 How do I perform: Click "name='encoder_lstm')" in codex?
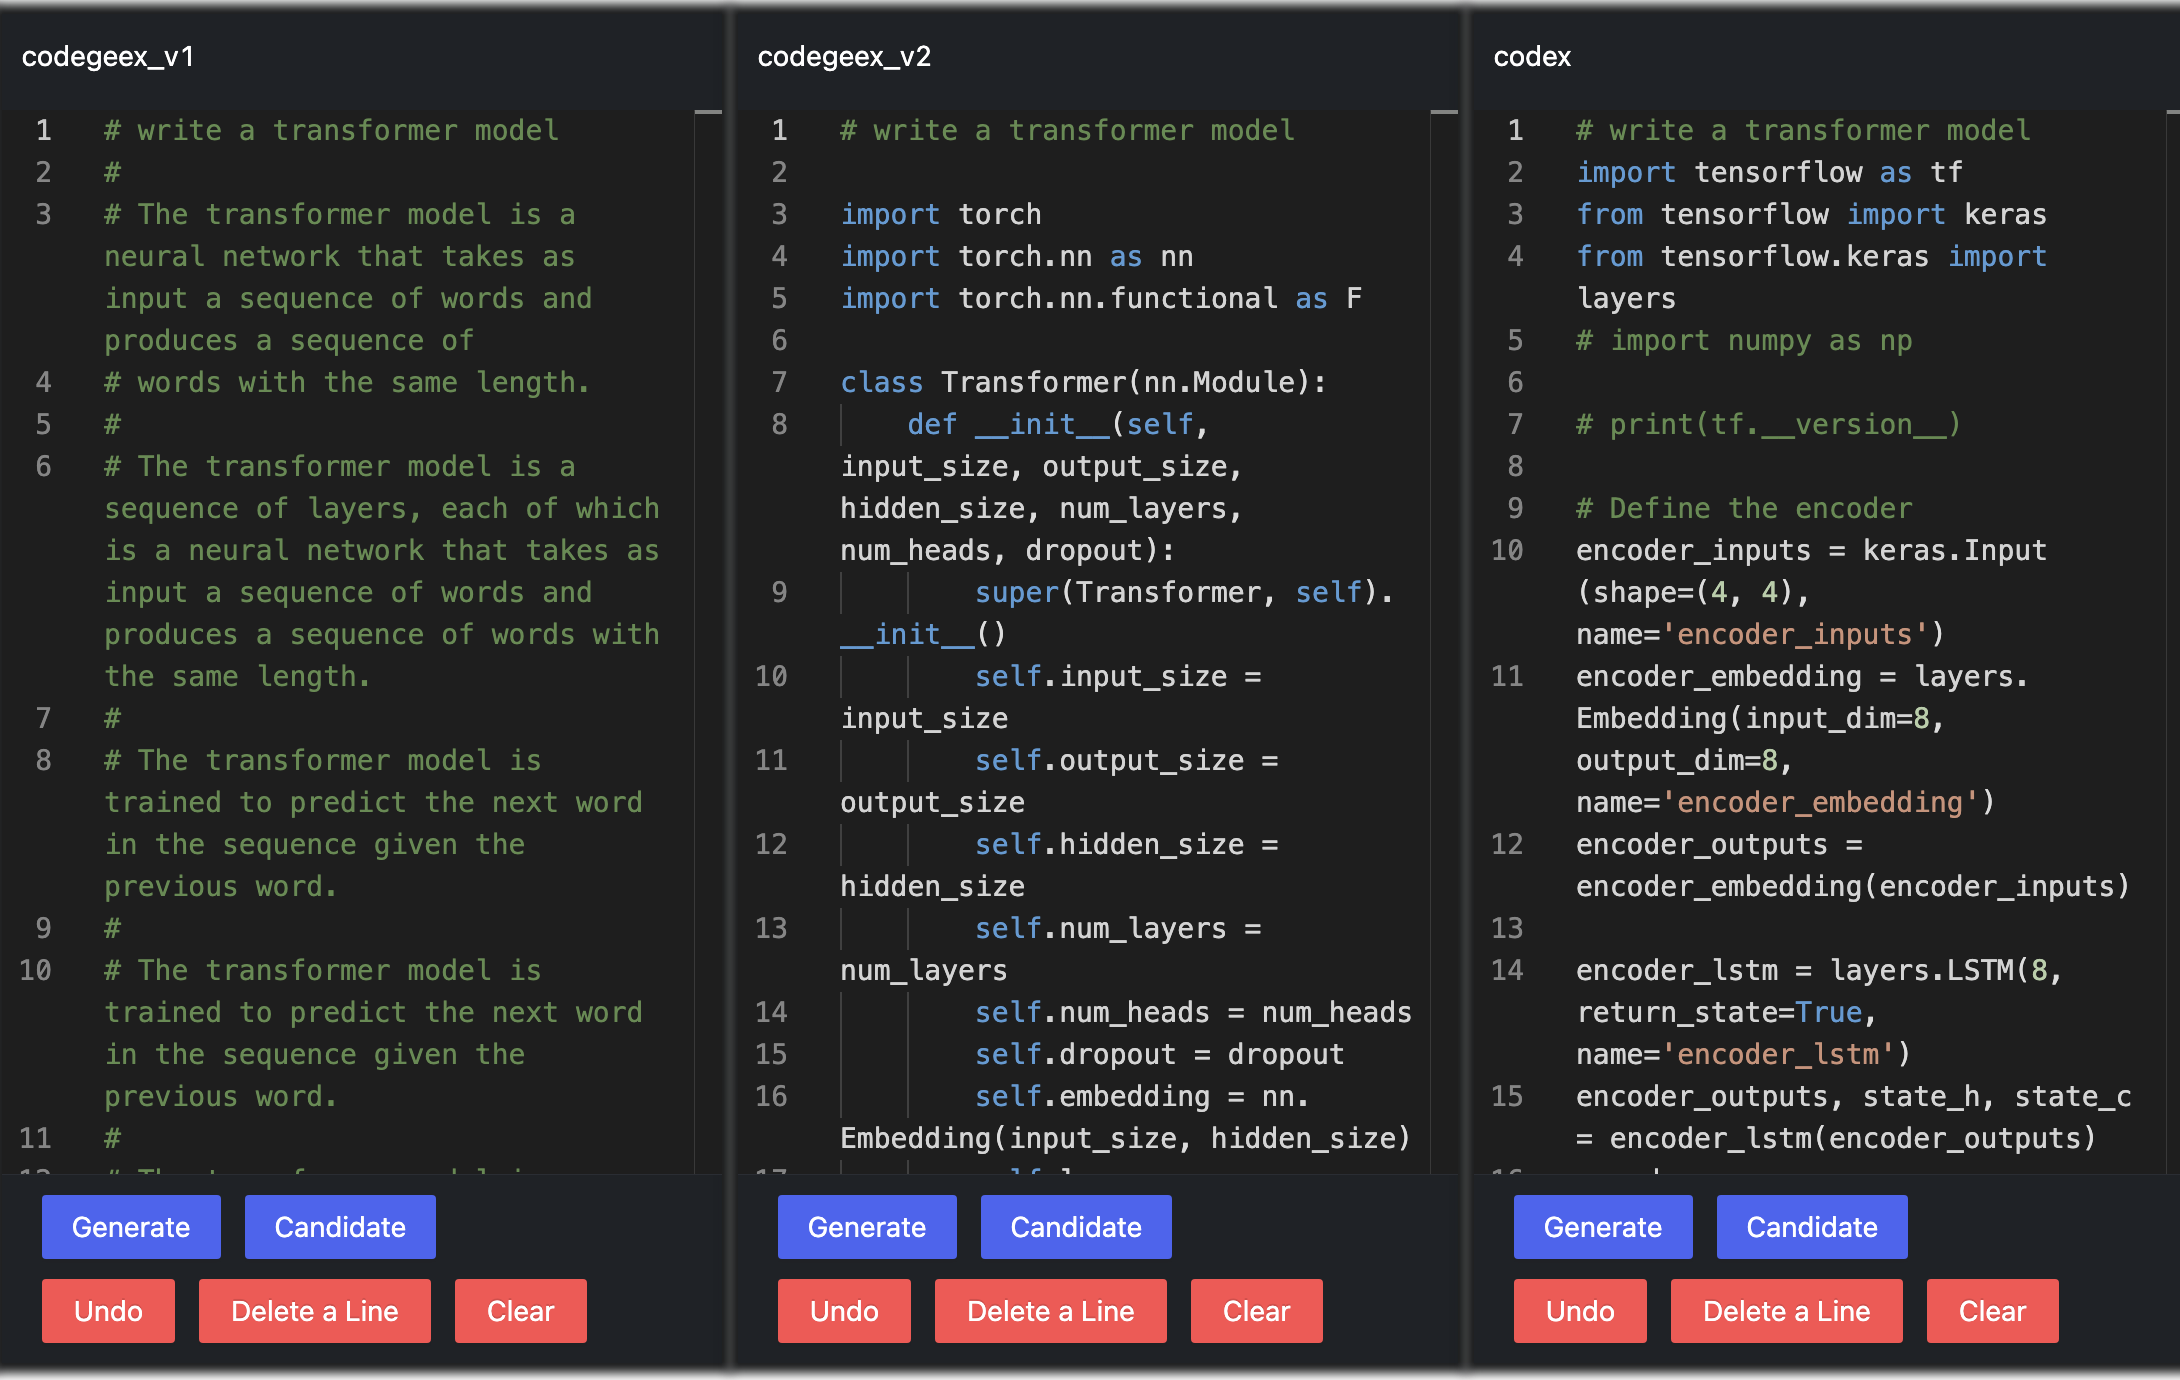(x=1744, y=1054)
